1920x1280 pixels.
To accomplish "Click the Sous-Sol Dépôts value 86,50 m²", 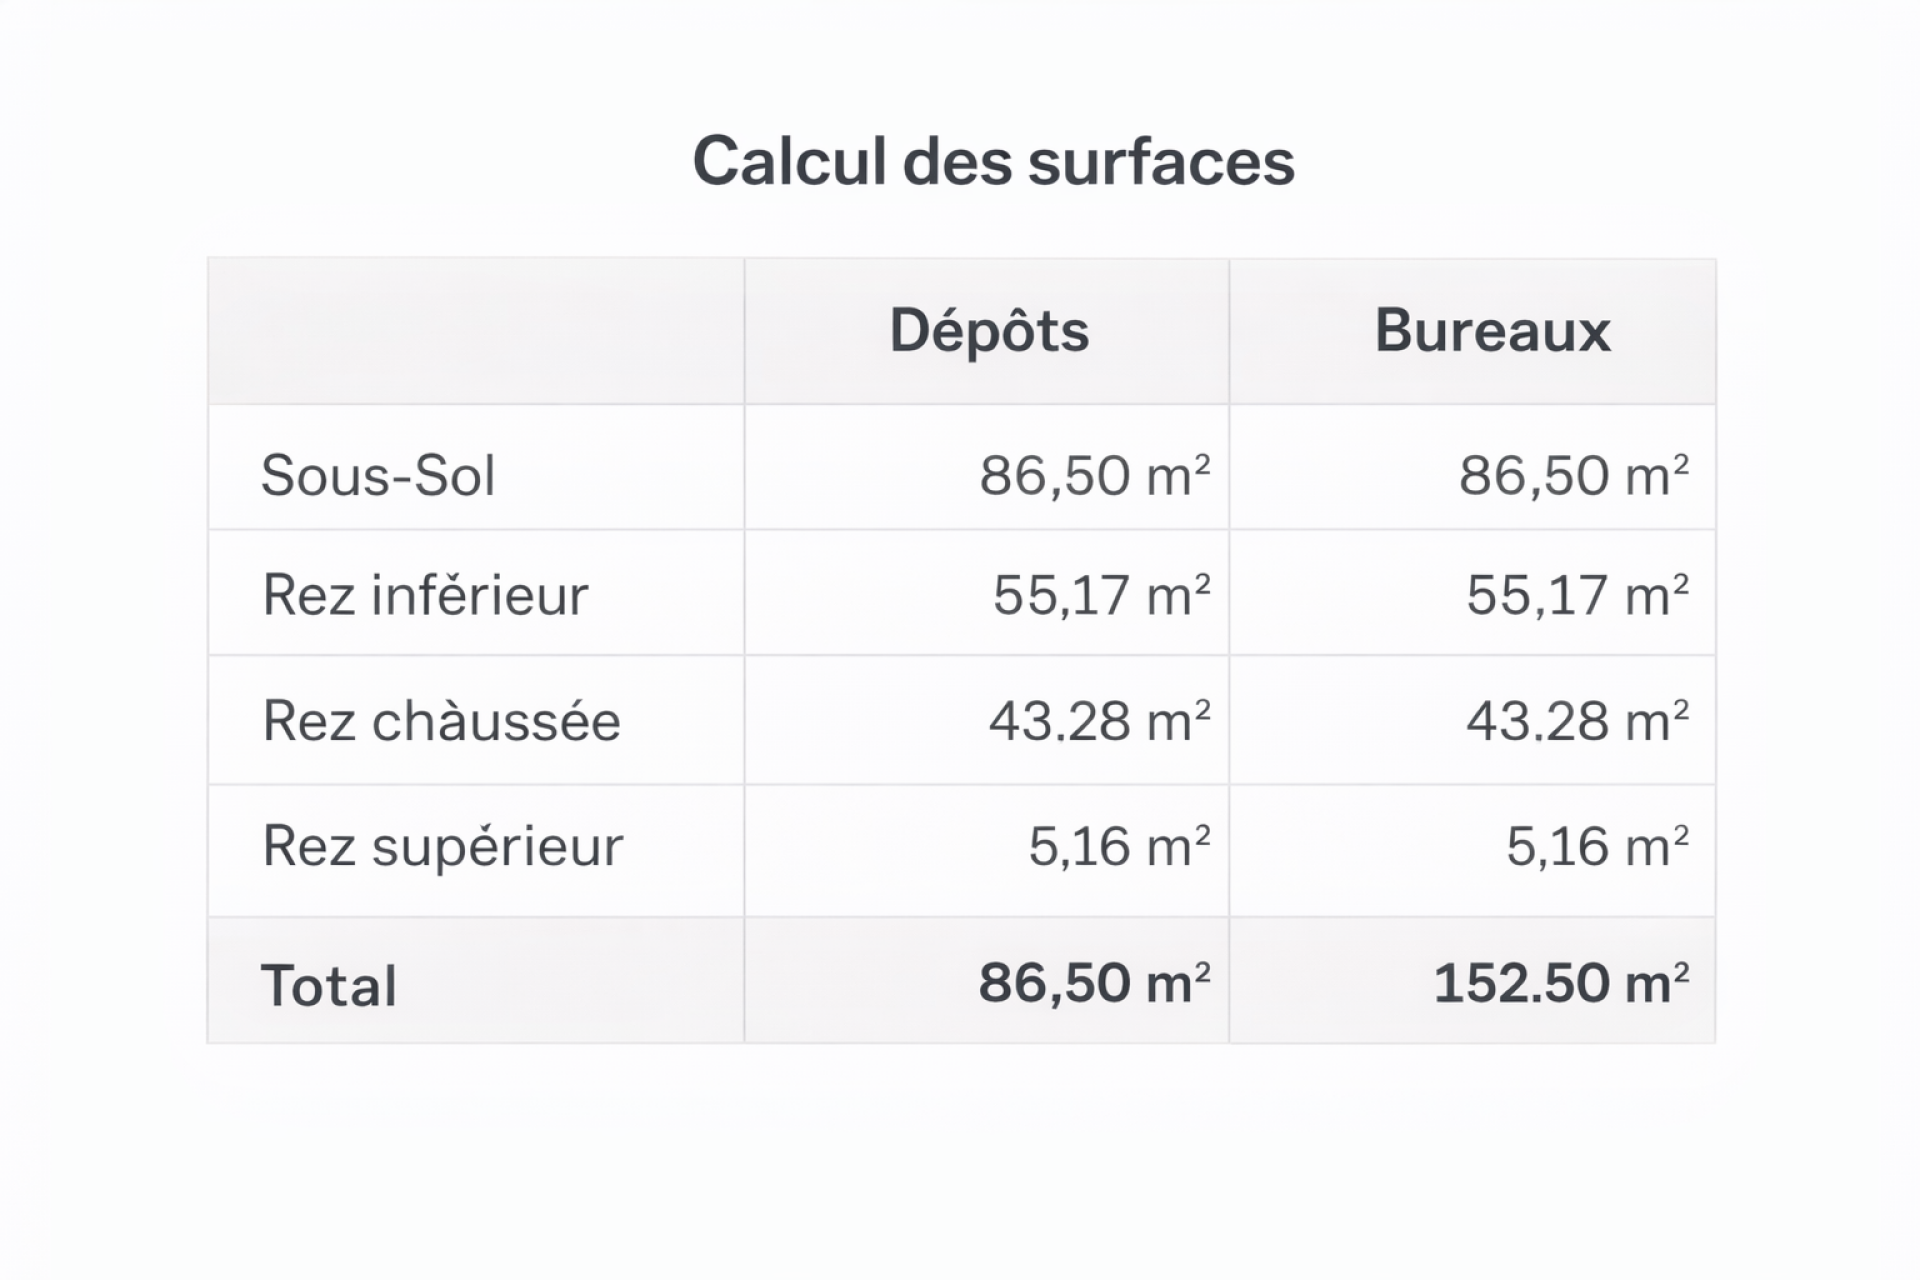I will click(x=1094, y=475).
